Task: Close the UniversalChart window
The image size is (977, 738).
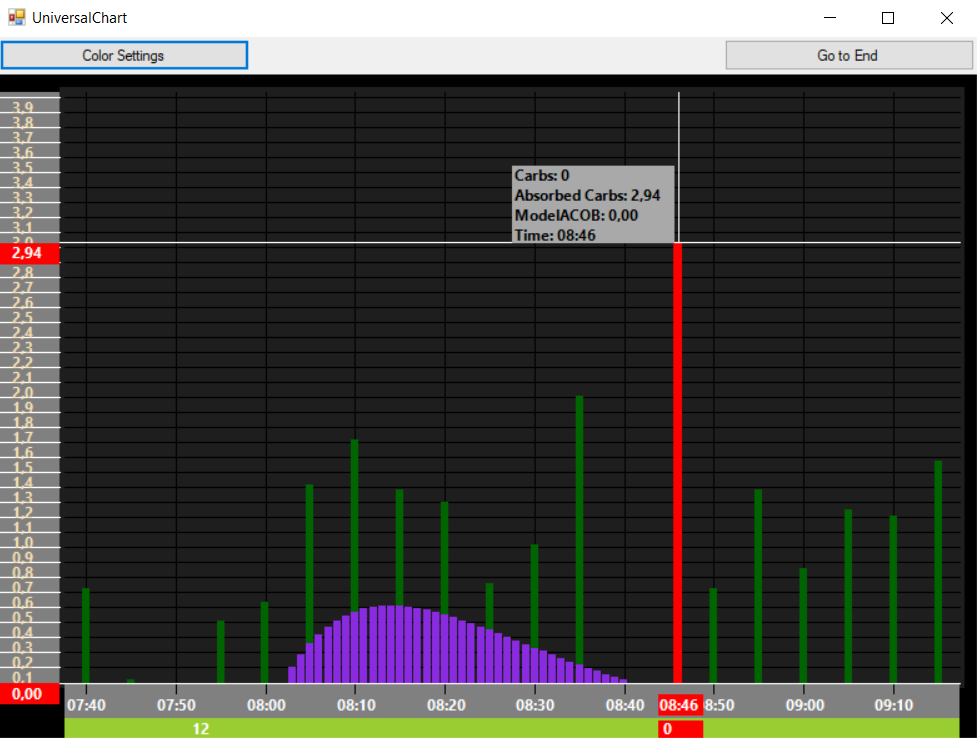Action: pos(946,18)
